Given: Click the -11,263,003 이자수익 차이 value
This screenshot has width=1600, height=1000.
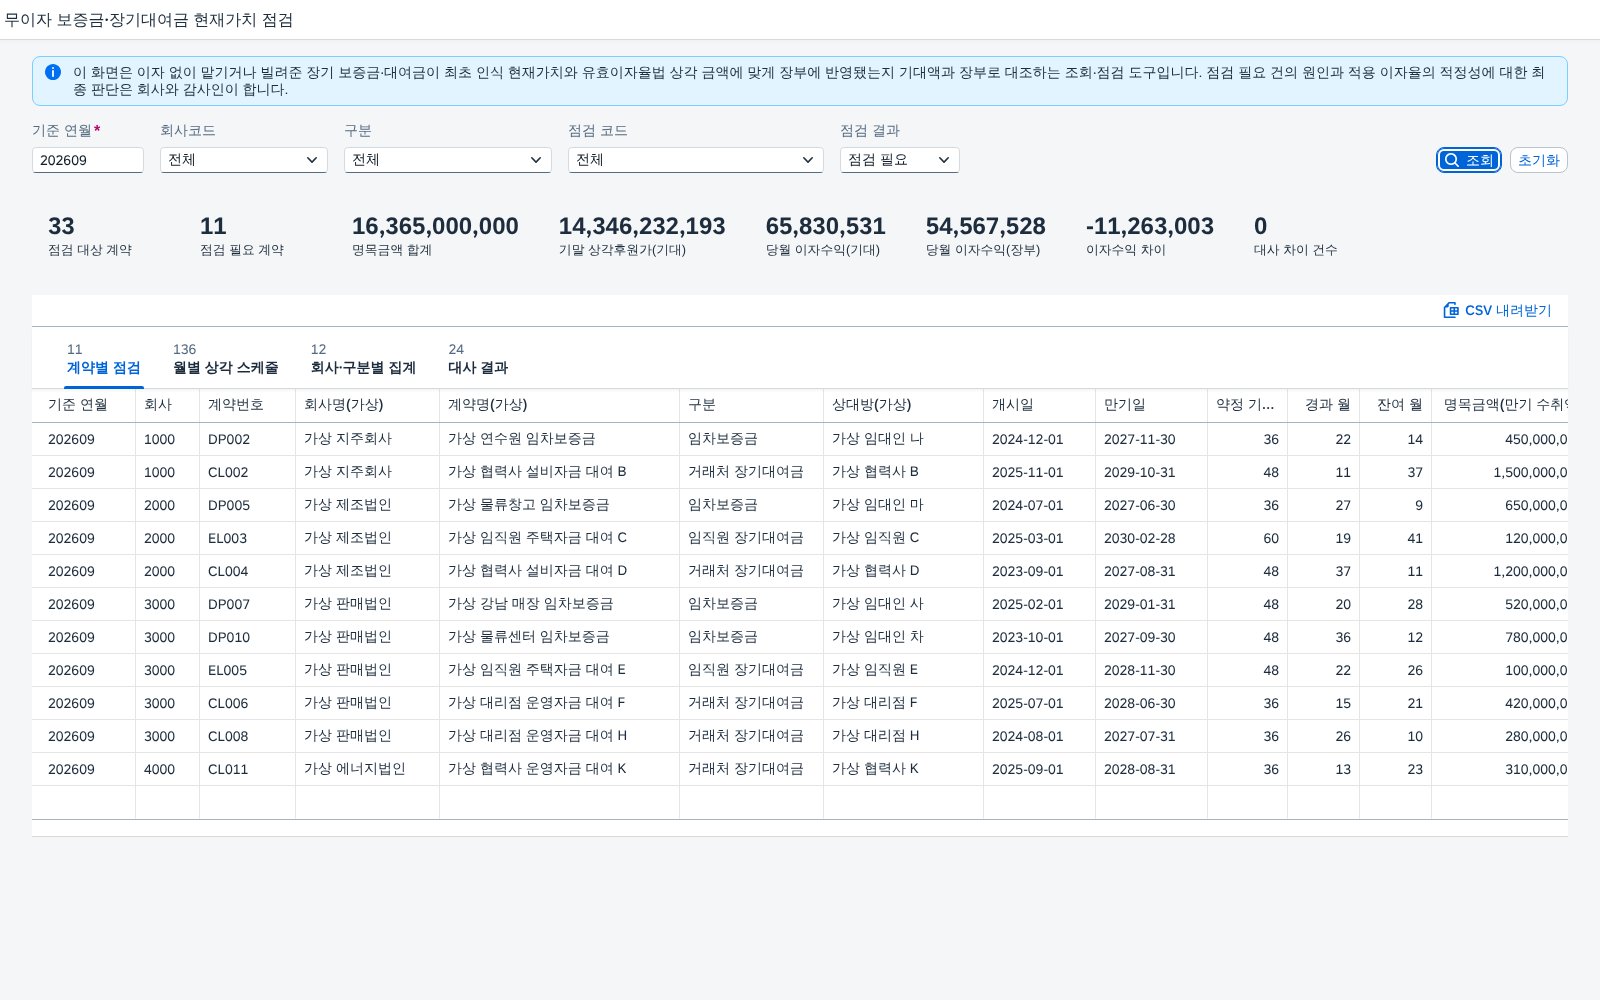Looking at the screenshot, I should 1150,227.
